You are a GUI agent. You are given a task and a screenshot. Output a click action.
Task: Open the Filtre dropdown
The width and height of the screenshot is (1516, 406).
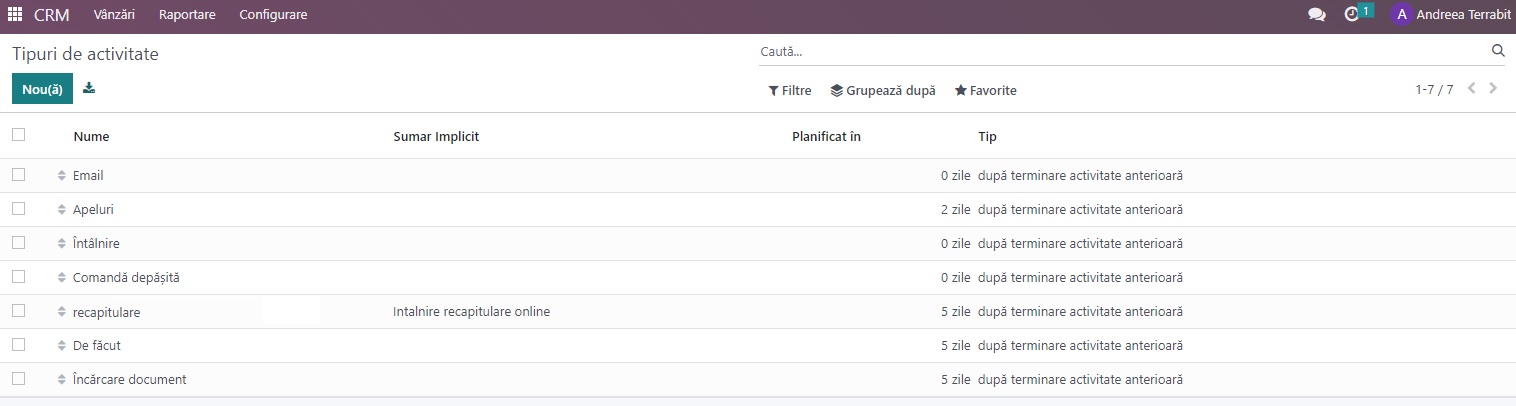[x=790, y=90]
